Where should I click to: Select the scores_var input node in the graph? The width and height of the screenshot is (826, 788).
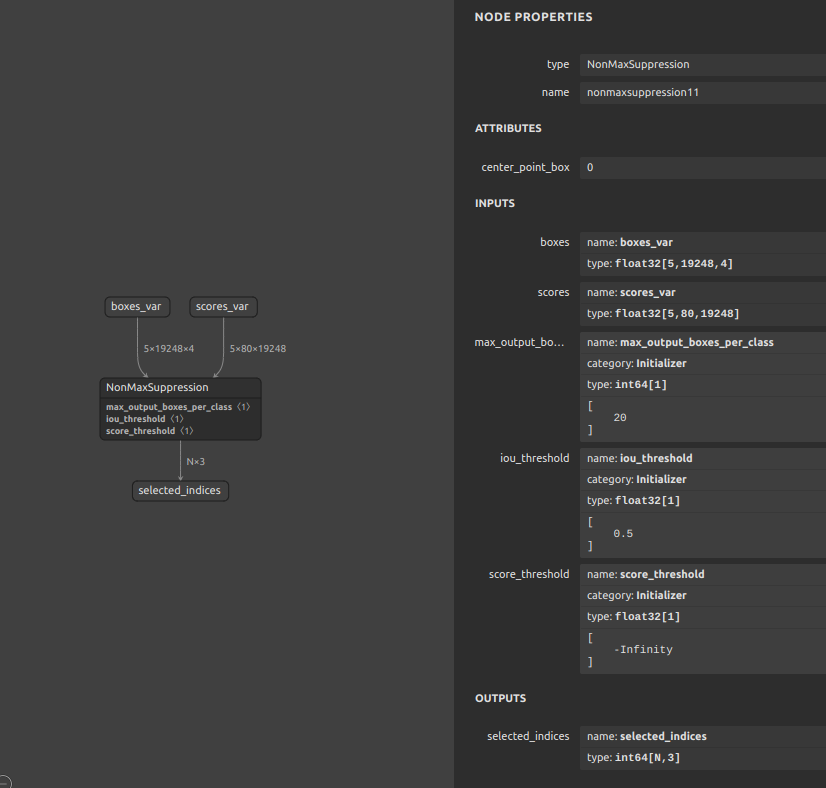(x=223, y=307)
